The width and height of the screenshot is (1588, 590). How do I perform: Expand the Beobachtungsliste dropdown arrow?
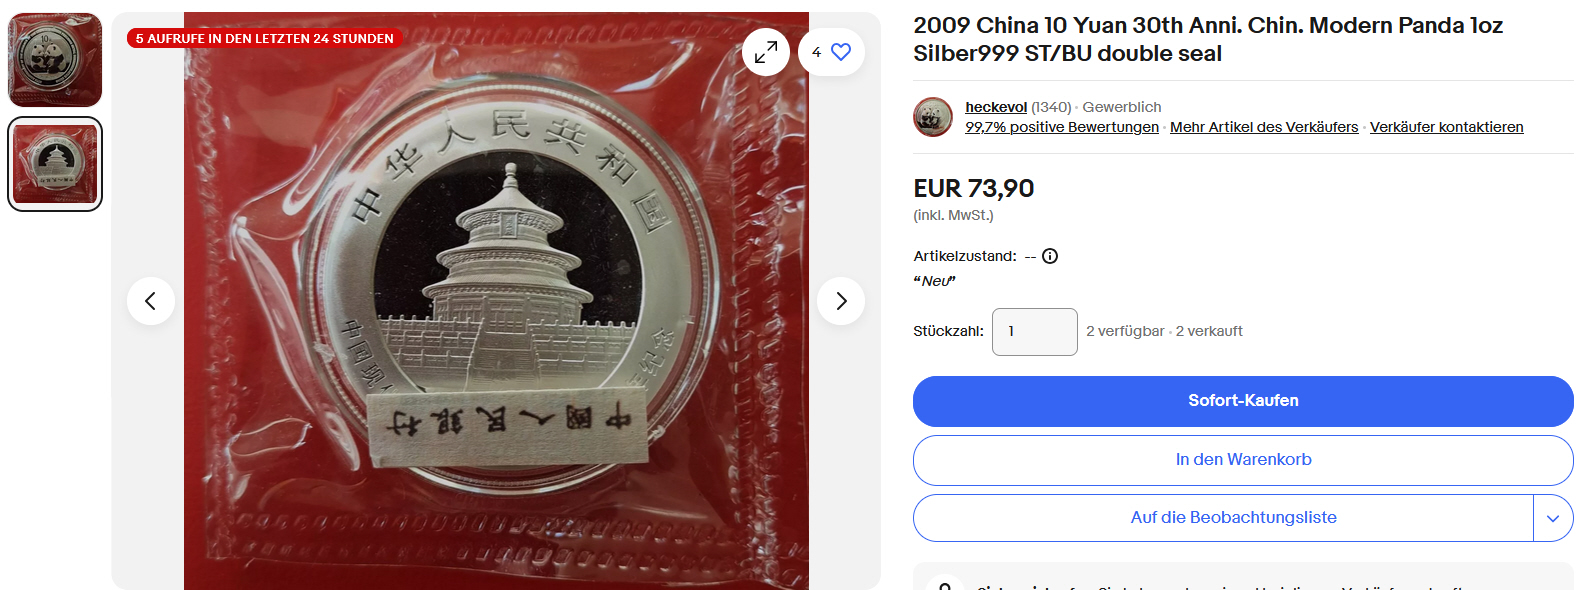[x=1553, y=518]
